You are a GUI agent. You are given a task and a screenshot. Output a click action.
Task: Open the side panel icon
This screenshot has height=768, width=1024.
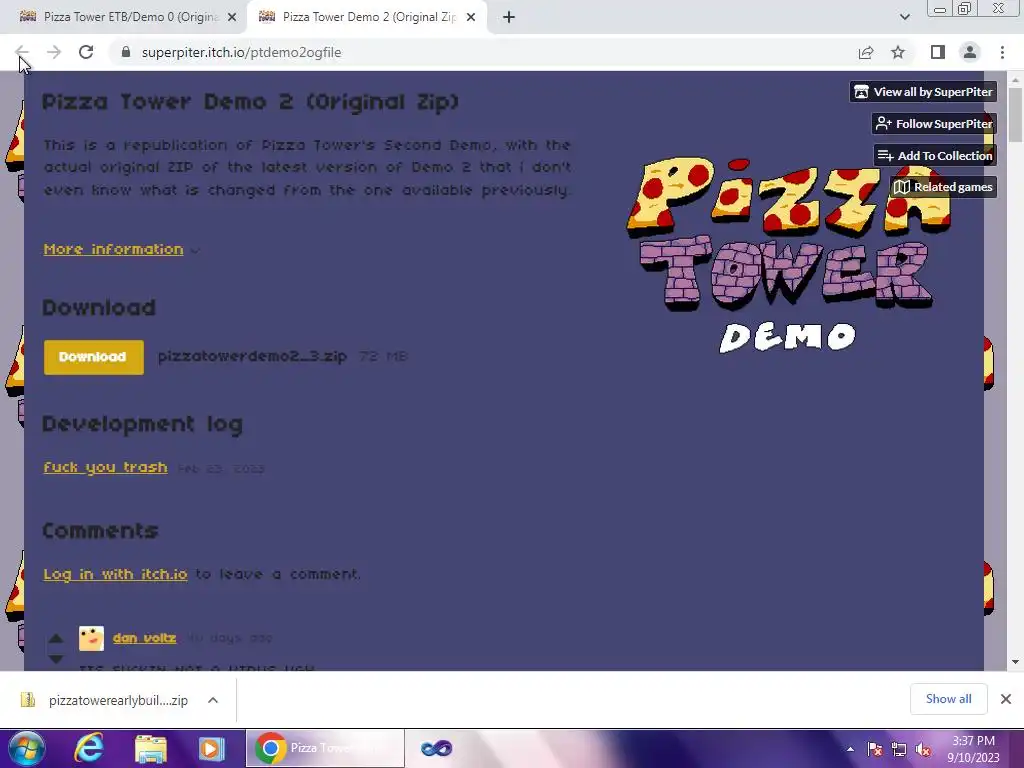click(x=938, y=52)
